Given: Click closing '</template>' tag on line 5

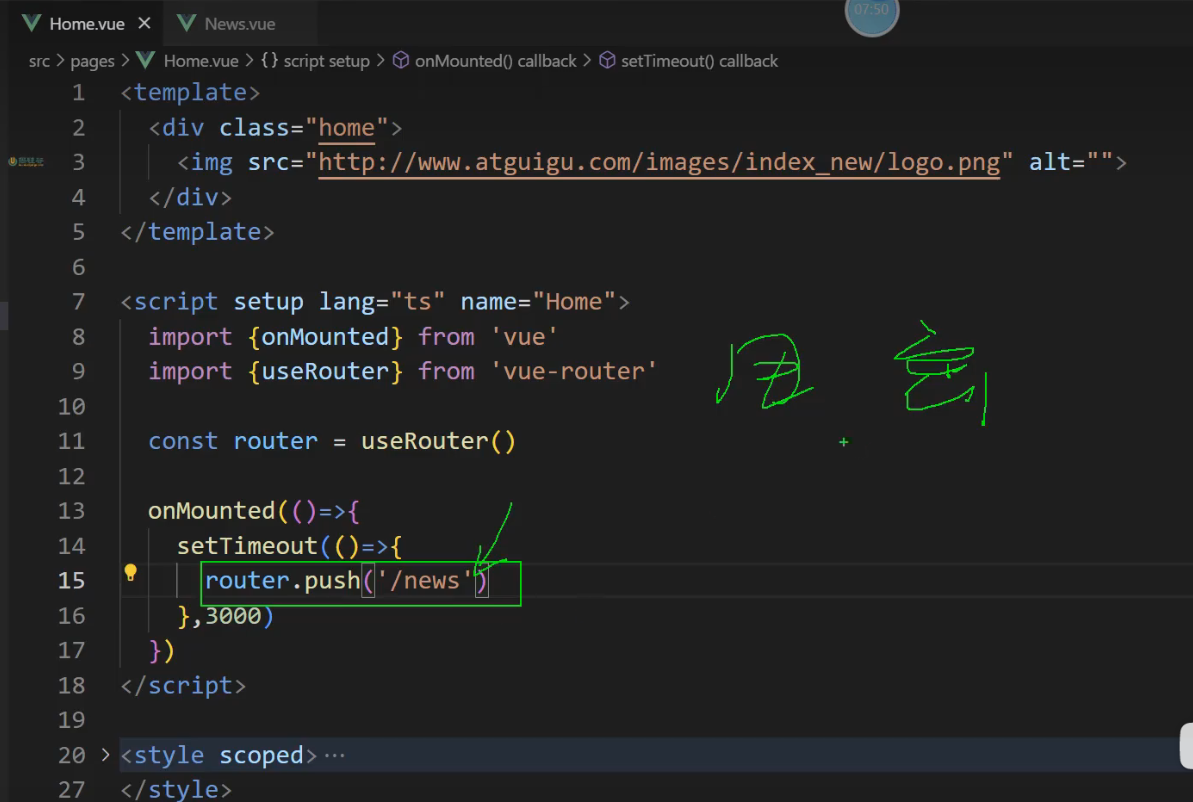Looking at the screenshot, I should click(197, 232).
